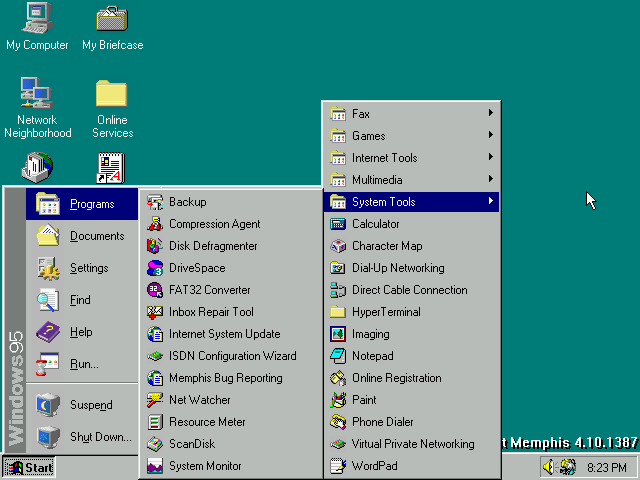Launch Paint icon
Viewport: 640px width, 480px height.
[338, 400]
